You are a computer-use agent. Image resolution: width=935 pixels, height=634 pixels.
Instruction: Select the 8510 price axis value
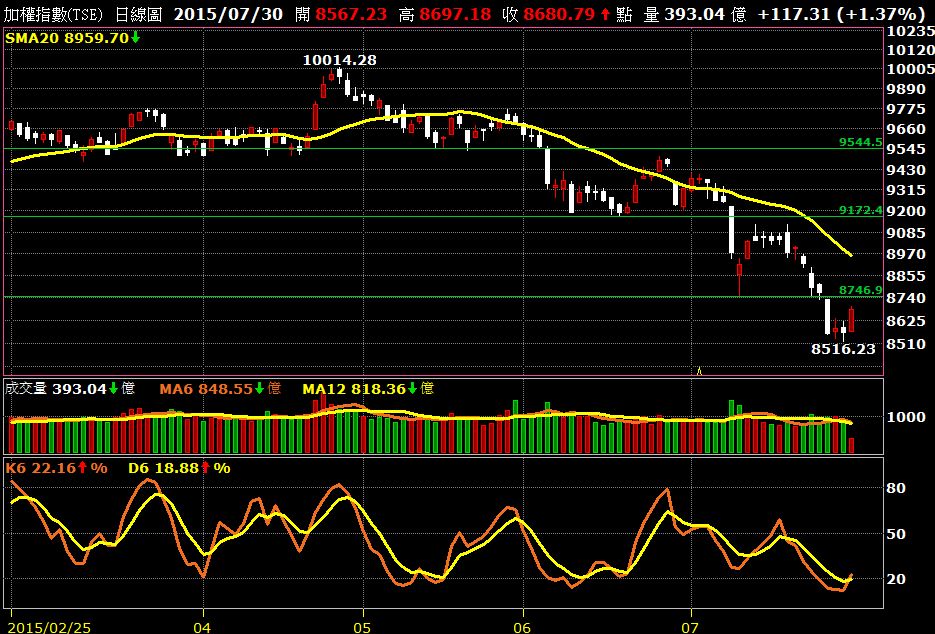point(906,344)
